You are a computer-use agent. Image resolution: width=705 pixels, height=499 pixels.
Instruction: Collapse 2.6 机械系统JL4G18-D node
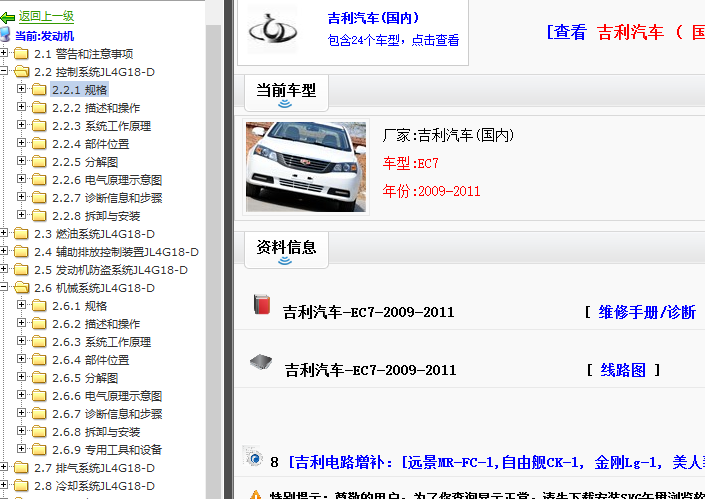click(4, 287)
